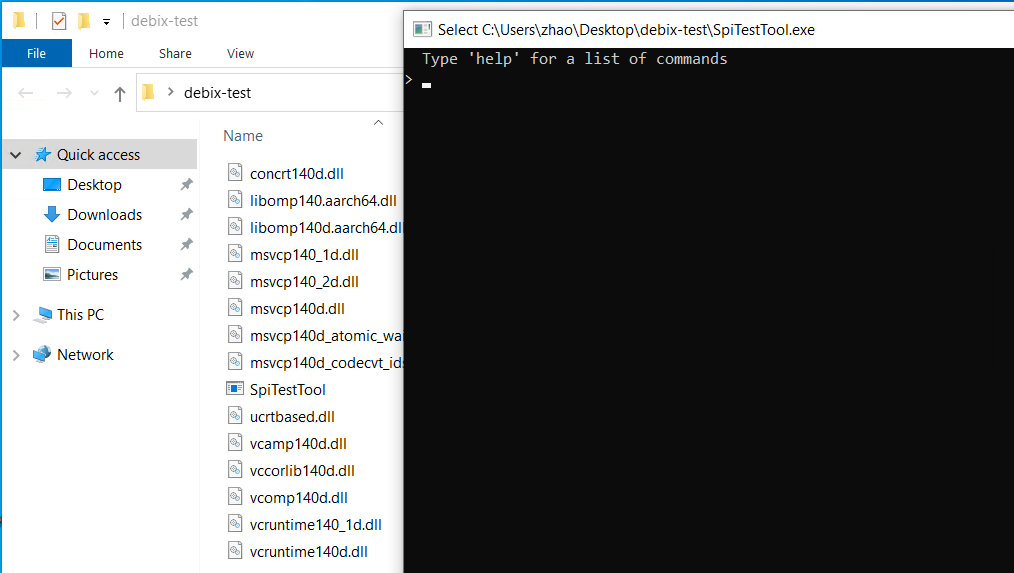Select file vccorlib140d.dll
The image size is (1014, 573).
302,471
